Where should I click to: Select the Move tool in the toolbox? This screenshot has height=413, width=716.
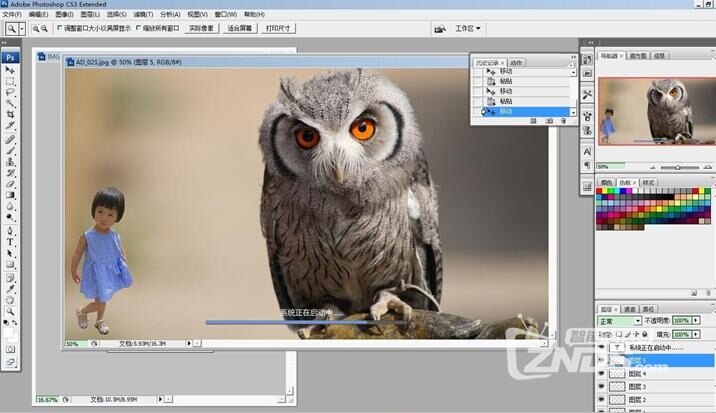11,69
